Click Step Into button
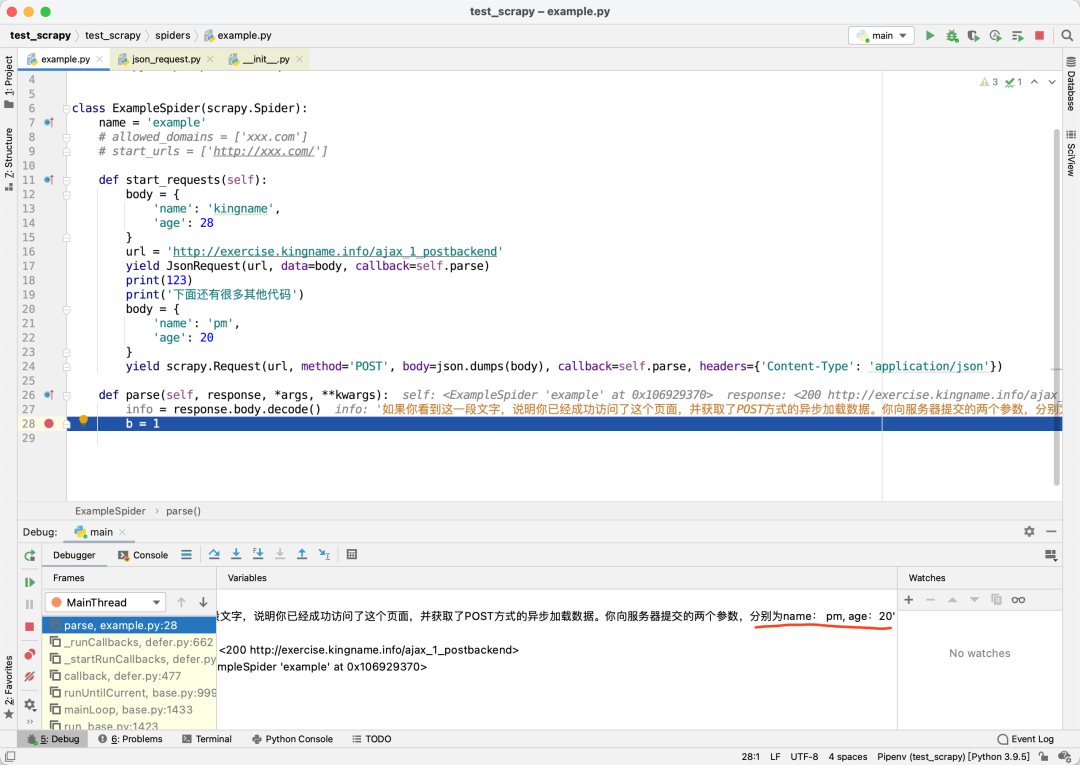The width and height of the screenshot is (1080, 765). tap(236, 554)
